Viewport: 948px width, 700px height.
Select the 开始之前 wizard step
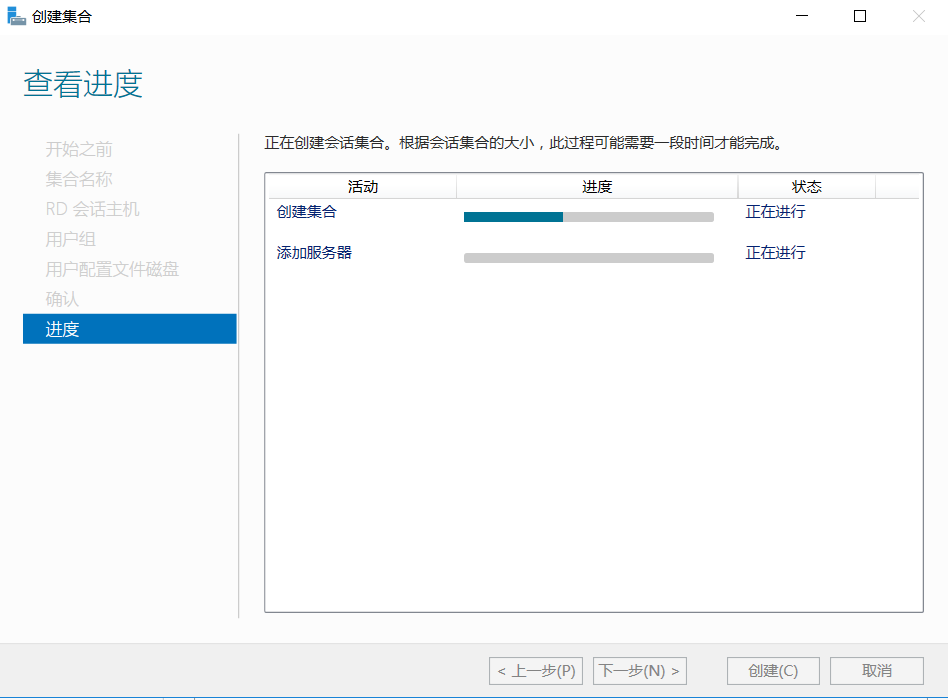point(79,149)
